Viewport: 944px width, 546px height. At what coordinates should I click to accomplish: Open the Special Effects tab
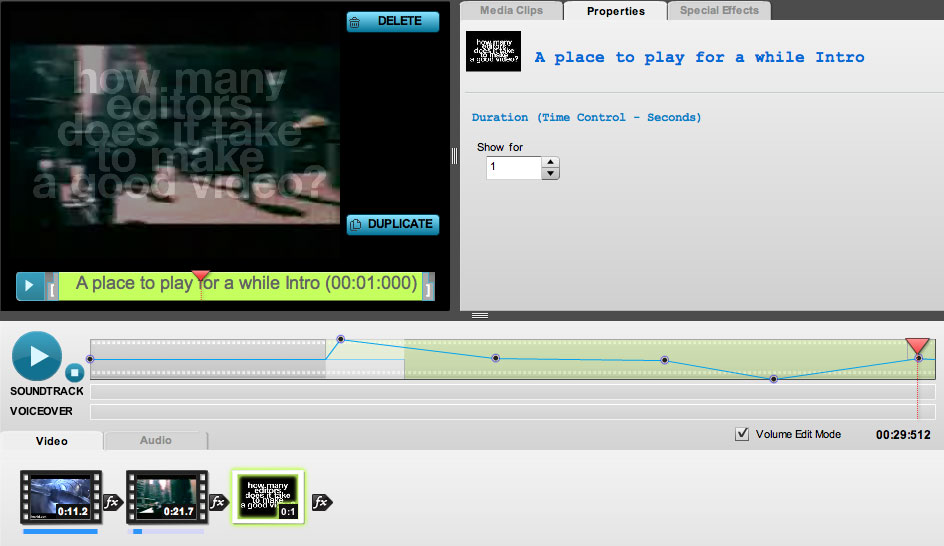[x=719, y=11]
